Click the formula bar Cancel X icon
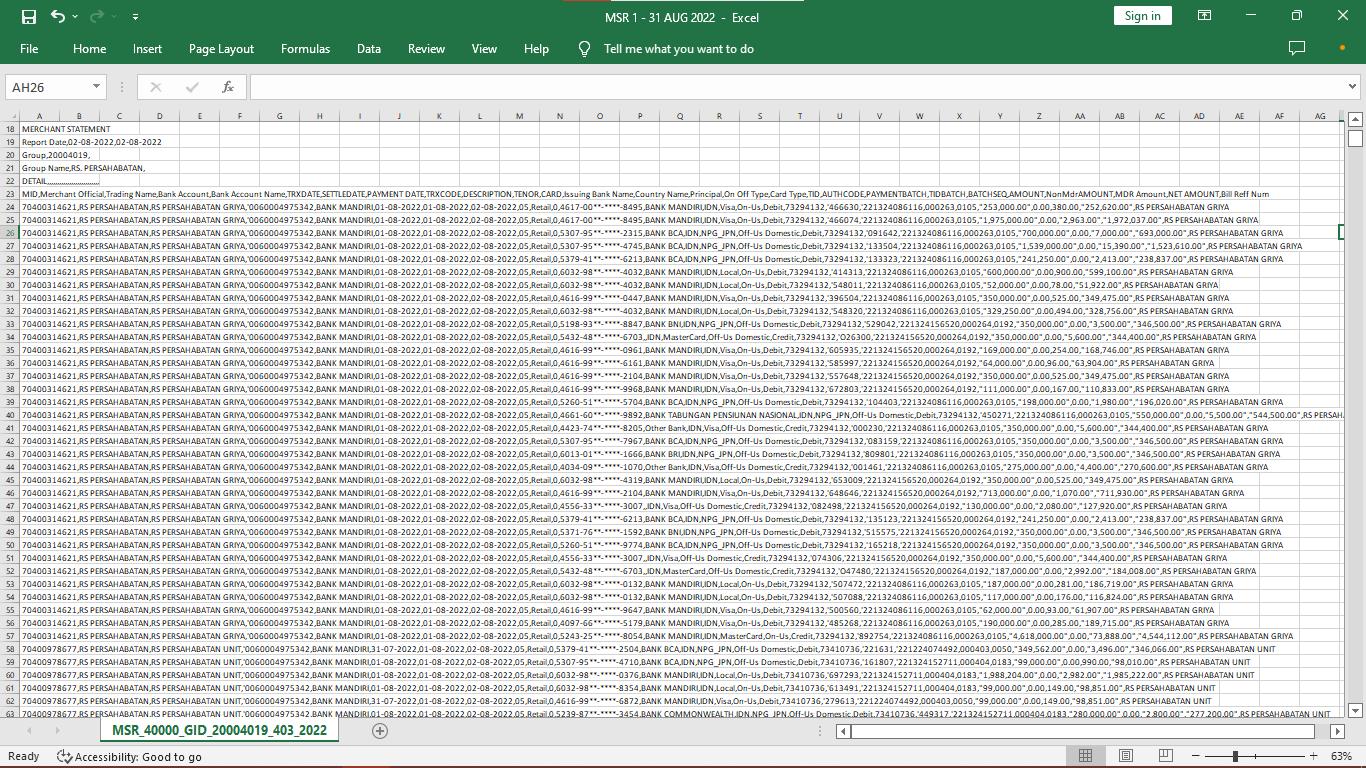This screenshot has width=1366, height=768. (155, 87)
